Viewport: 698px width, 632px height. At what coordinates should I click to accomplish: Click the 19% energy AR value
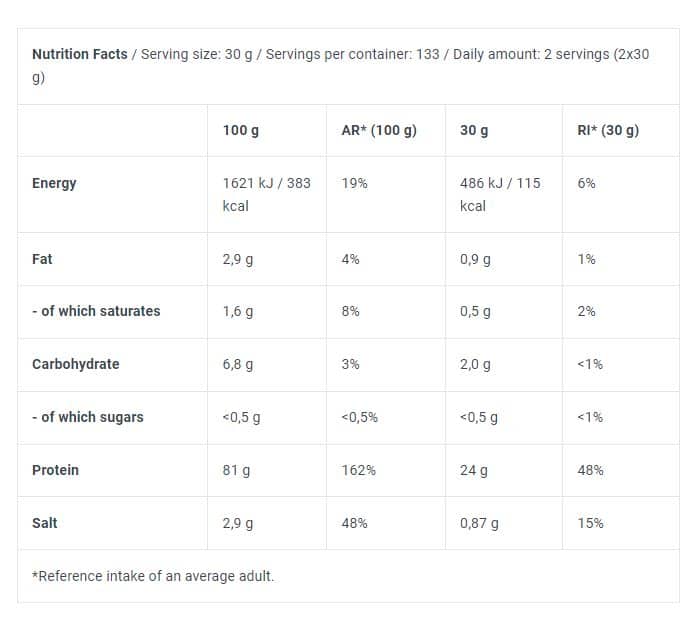[354, 183]
